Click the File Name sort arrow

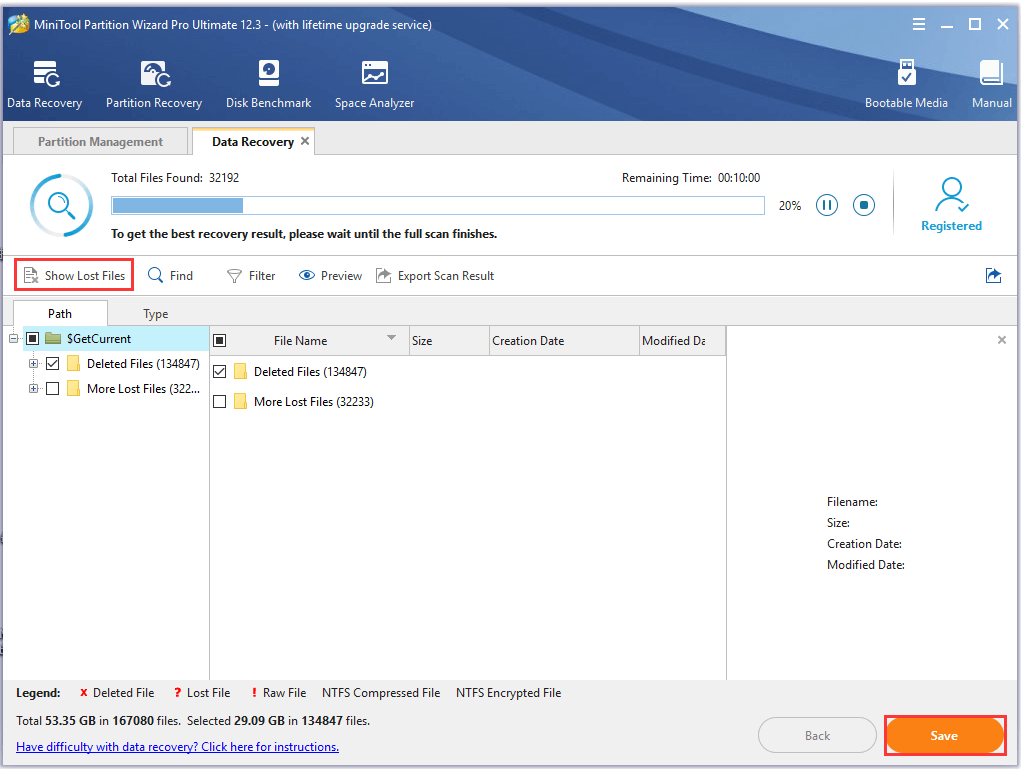pyautogui.click(x=391, y=337)
